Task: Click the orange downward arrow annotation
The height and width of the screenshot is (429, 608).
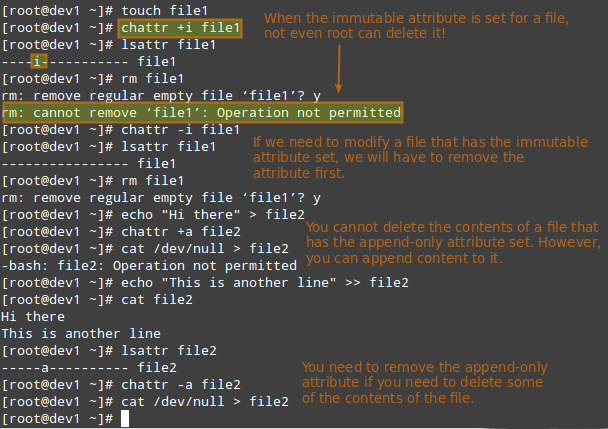Action: pos(338,70)
